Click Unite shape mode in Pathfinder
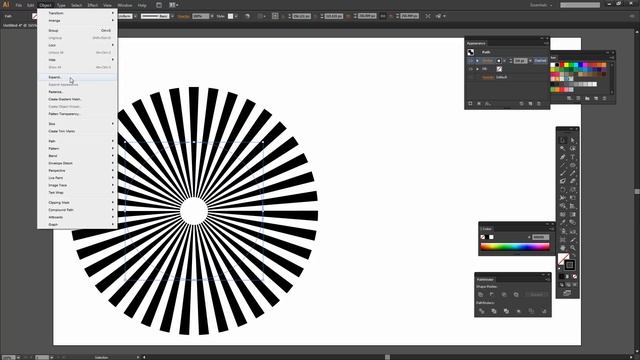This screenshot has height=360, width=640. [x=481, y=294]
